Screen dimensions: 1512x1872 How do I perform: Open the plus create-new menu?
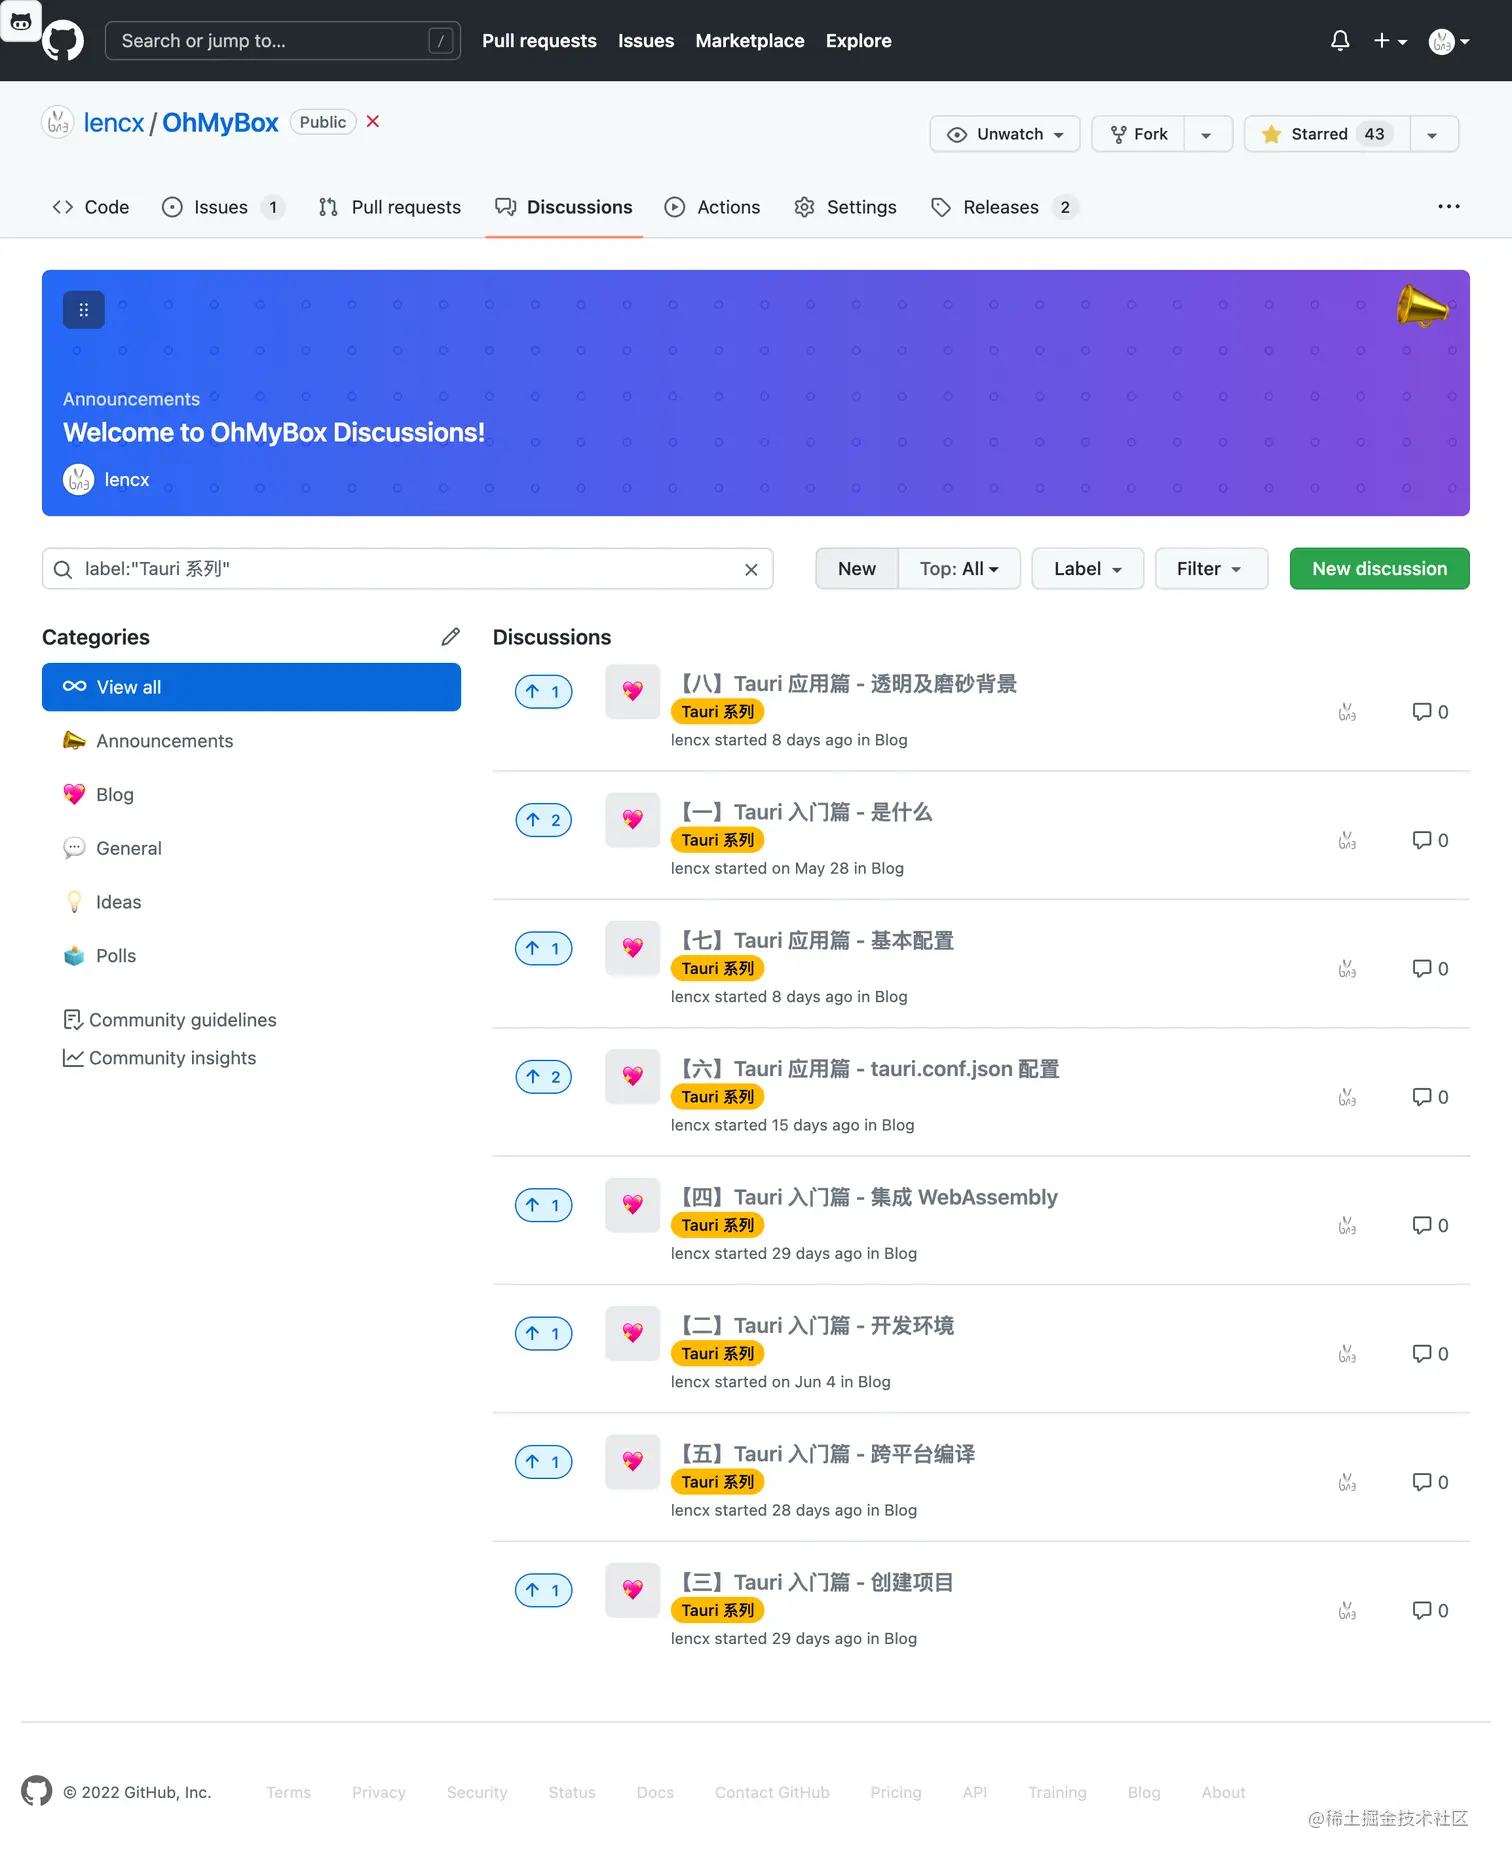(1390, 41)
